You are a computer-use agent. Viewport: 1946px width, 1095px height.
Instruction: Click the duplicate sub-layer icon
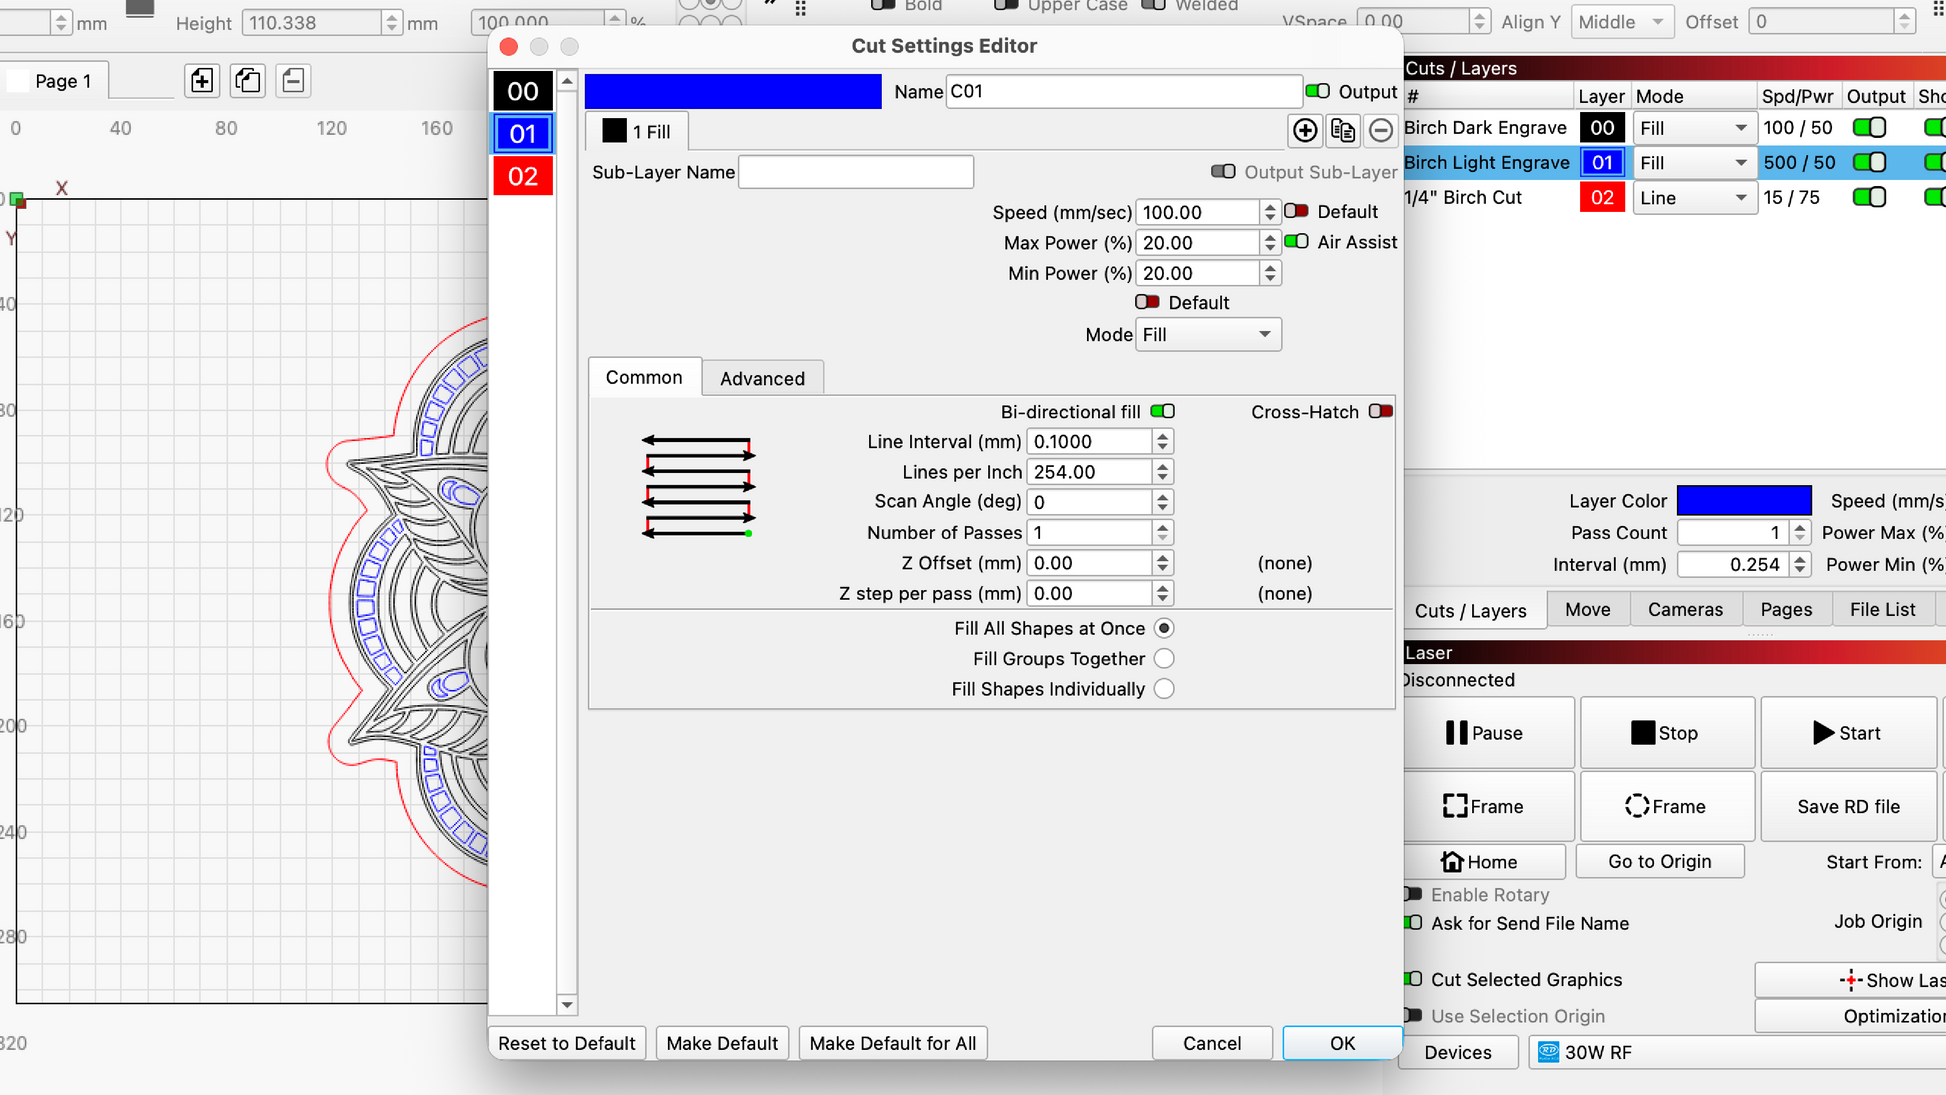(x=1343, y=131)
